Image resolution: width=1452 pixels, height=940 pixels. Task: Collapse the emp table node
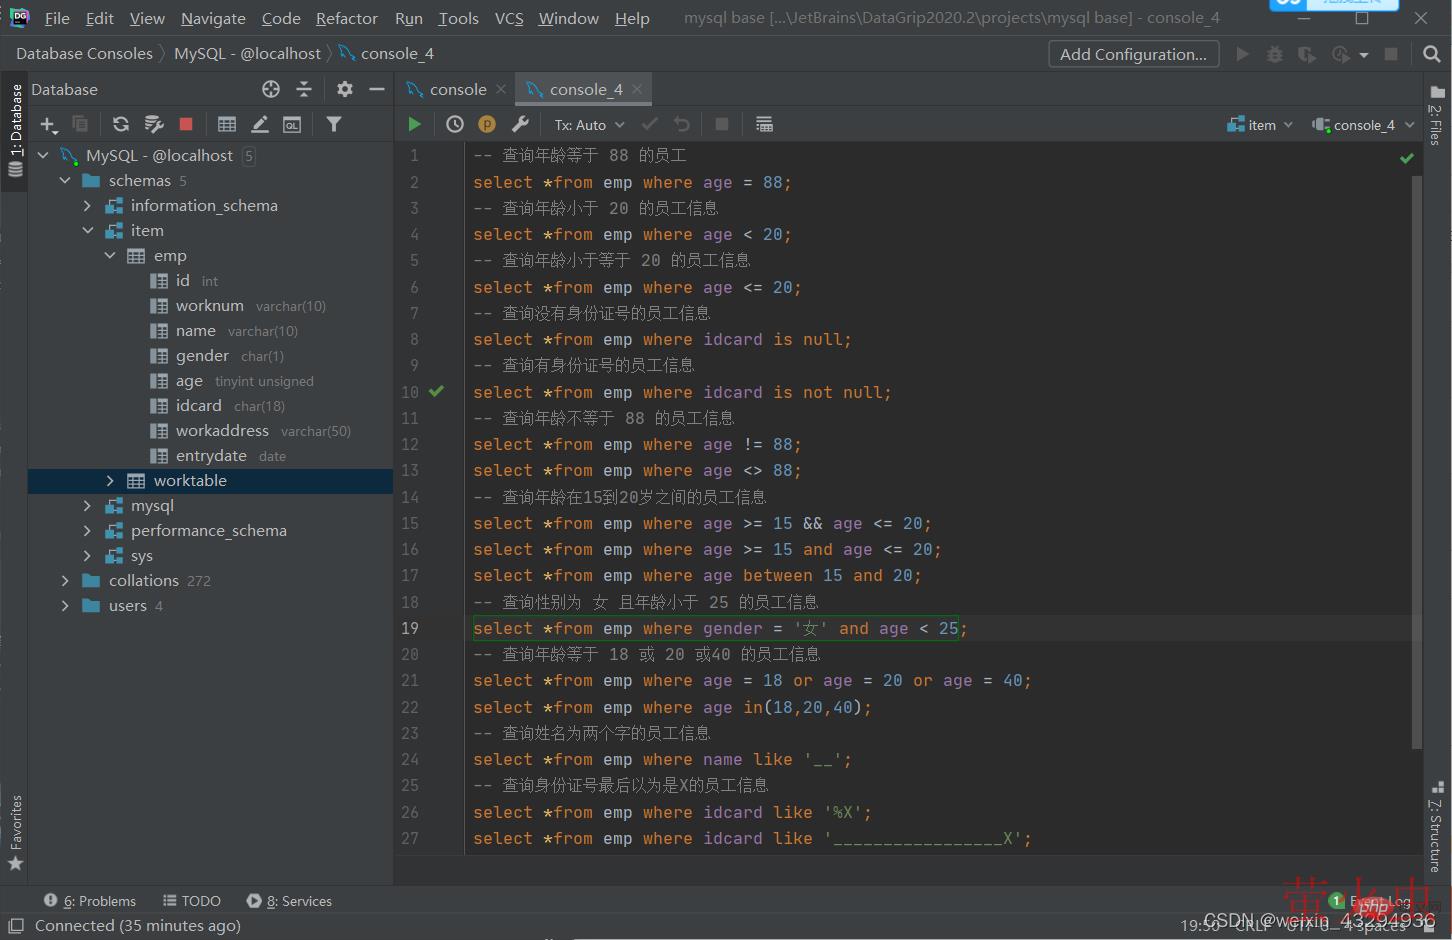click(x=110, y=256)
